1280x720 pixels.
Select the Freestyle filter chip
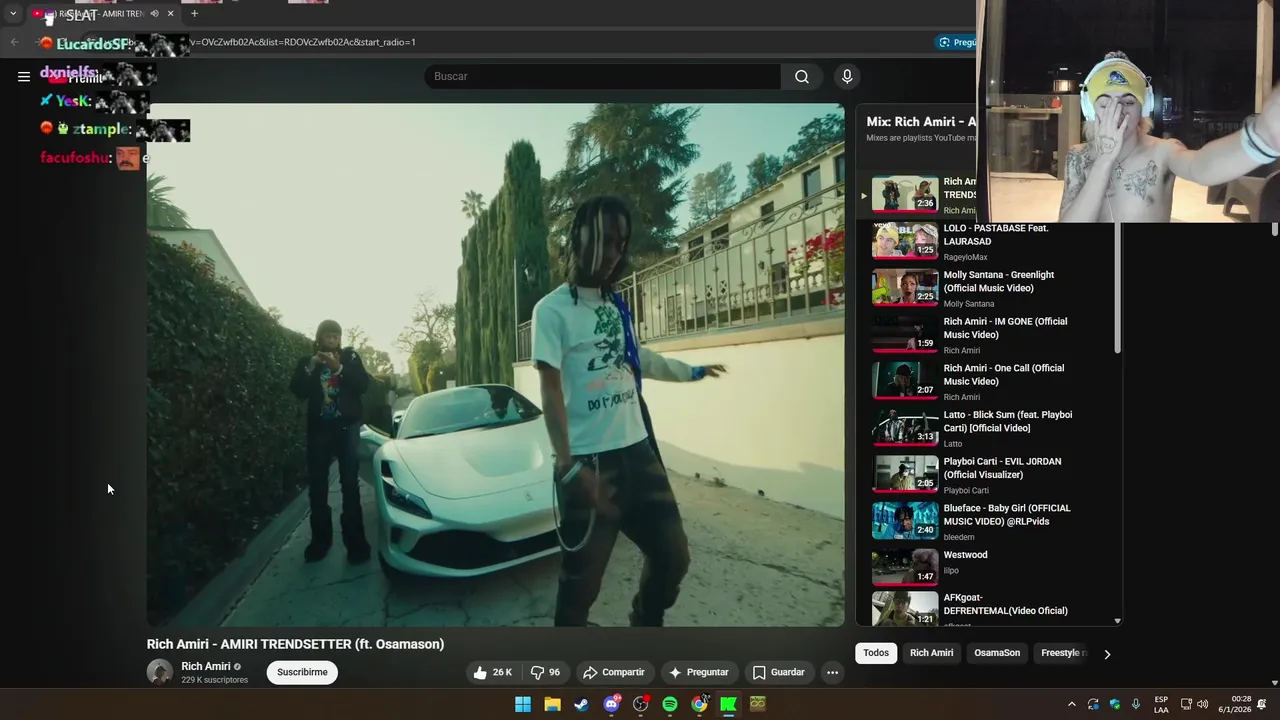coord(1062,653)
